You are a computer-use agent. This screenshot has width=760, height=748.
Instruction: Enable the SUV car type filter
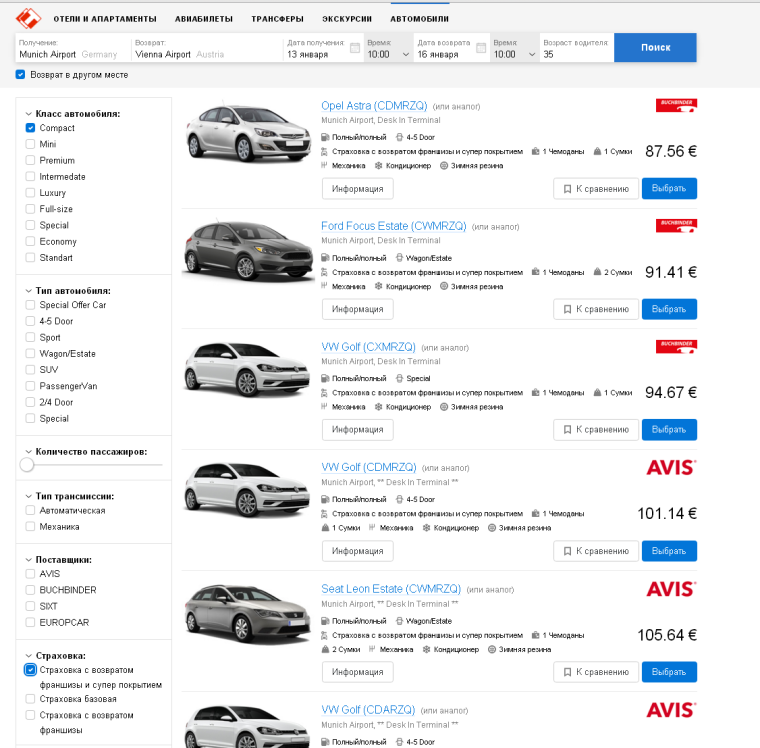[x=30, y=369]
